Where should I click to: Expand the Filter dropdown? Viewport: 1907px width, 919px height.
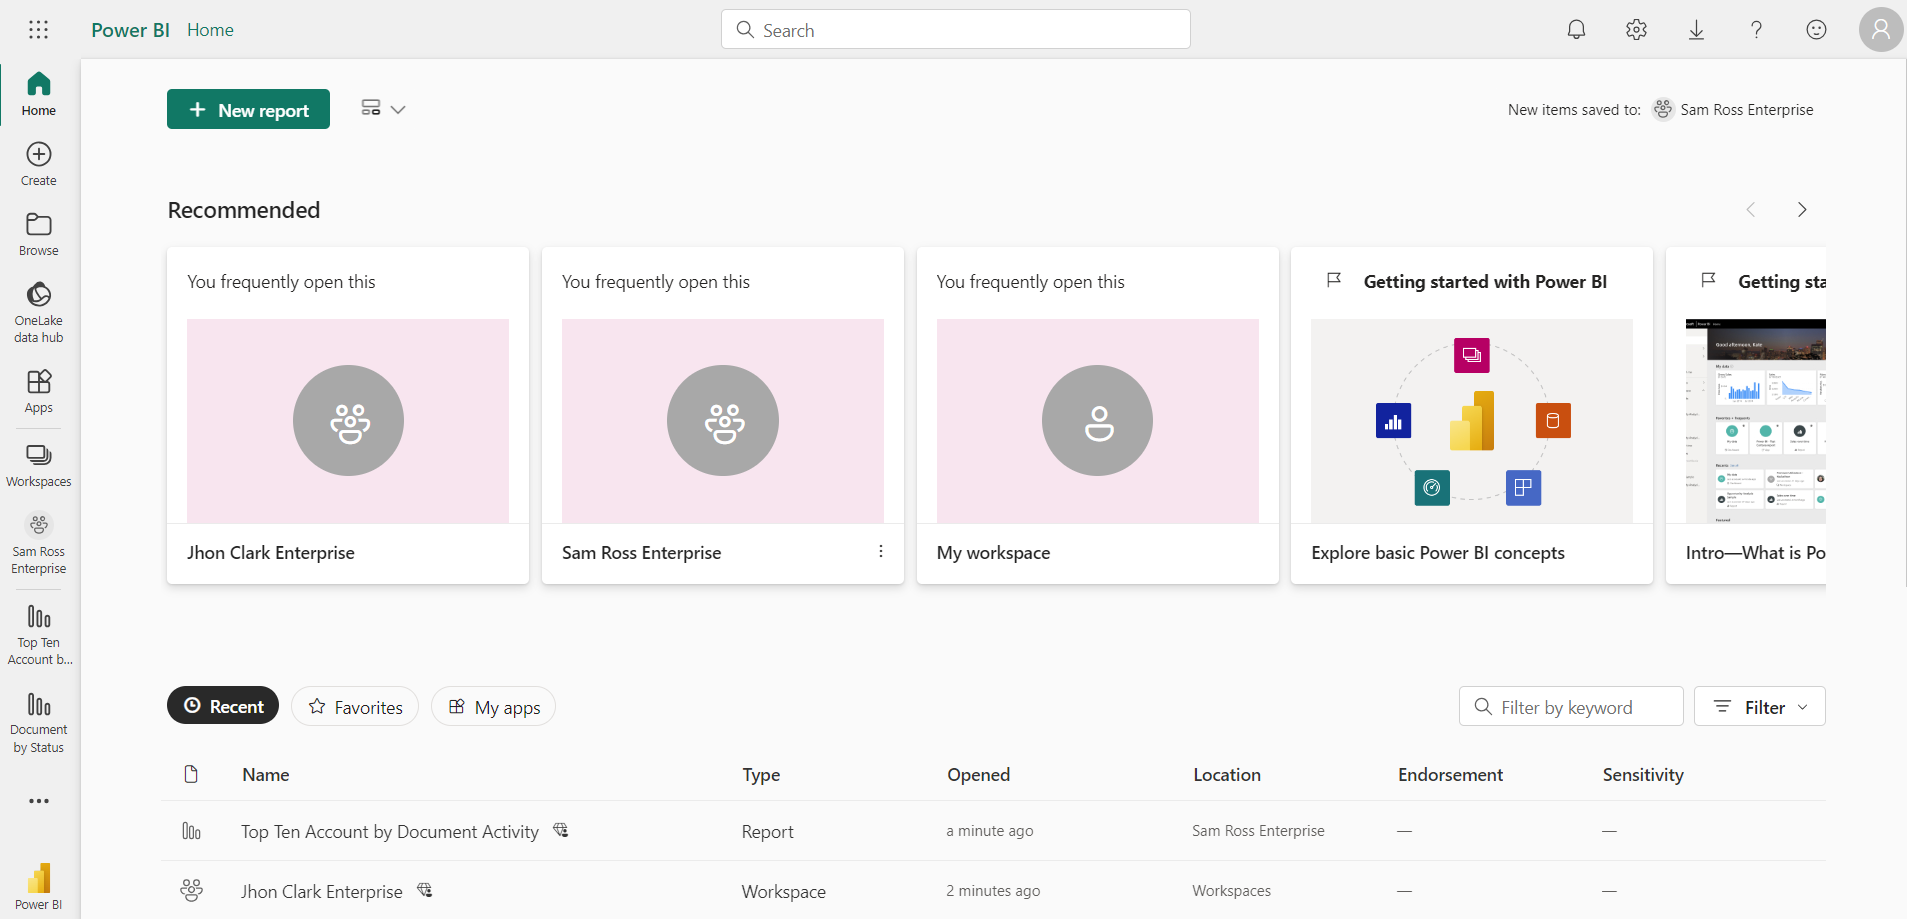pyautogui.click(x=1760, y=707)
